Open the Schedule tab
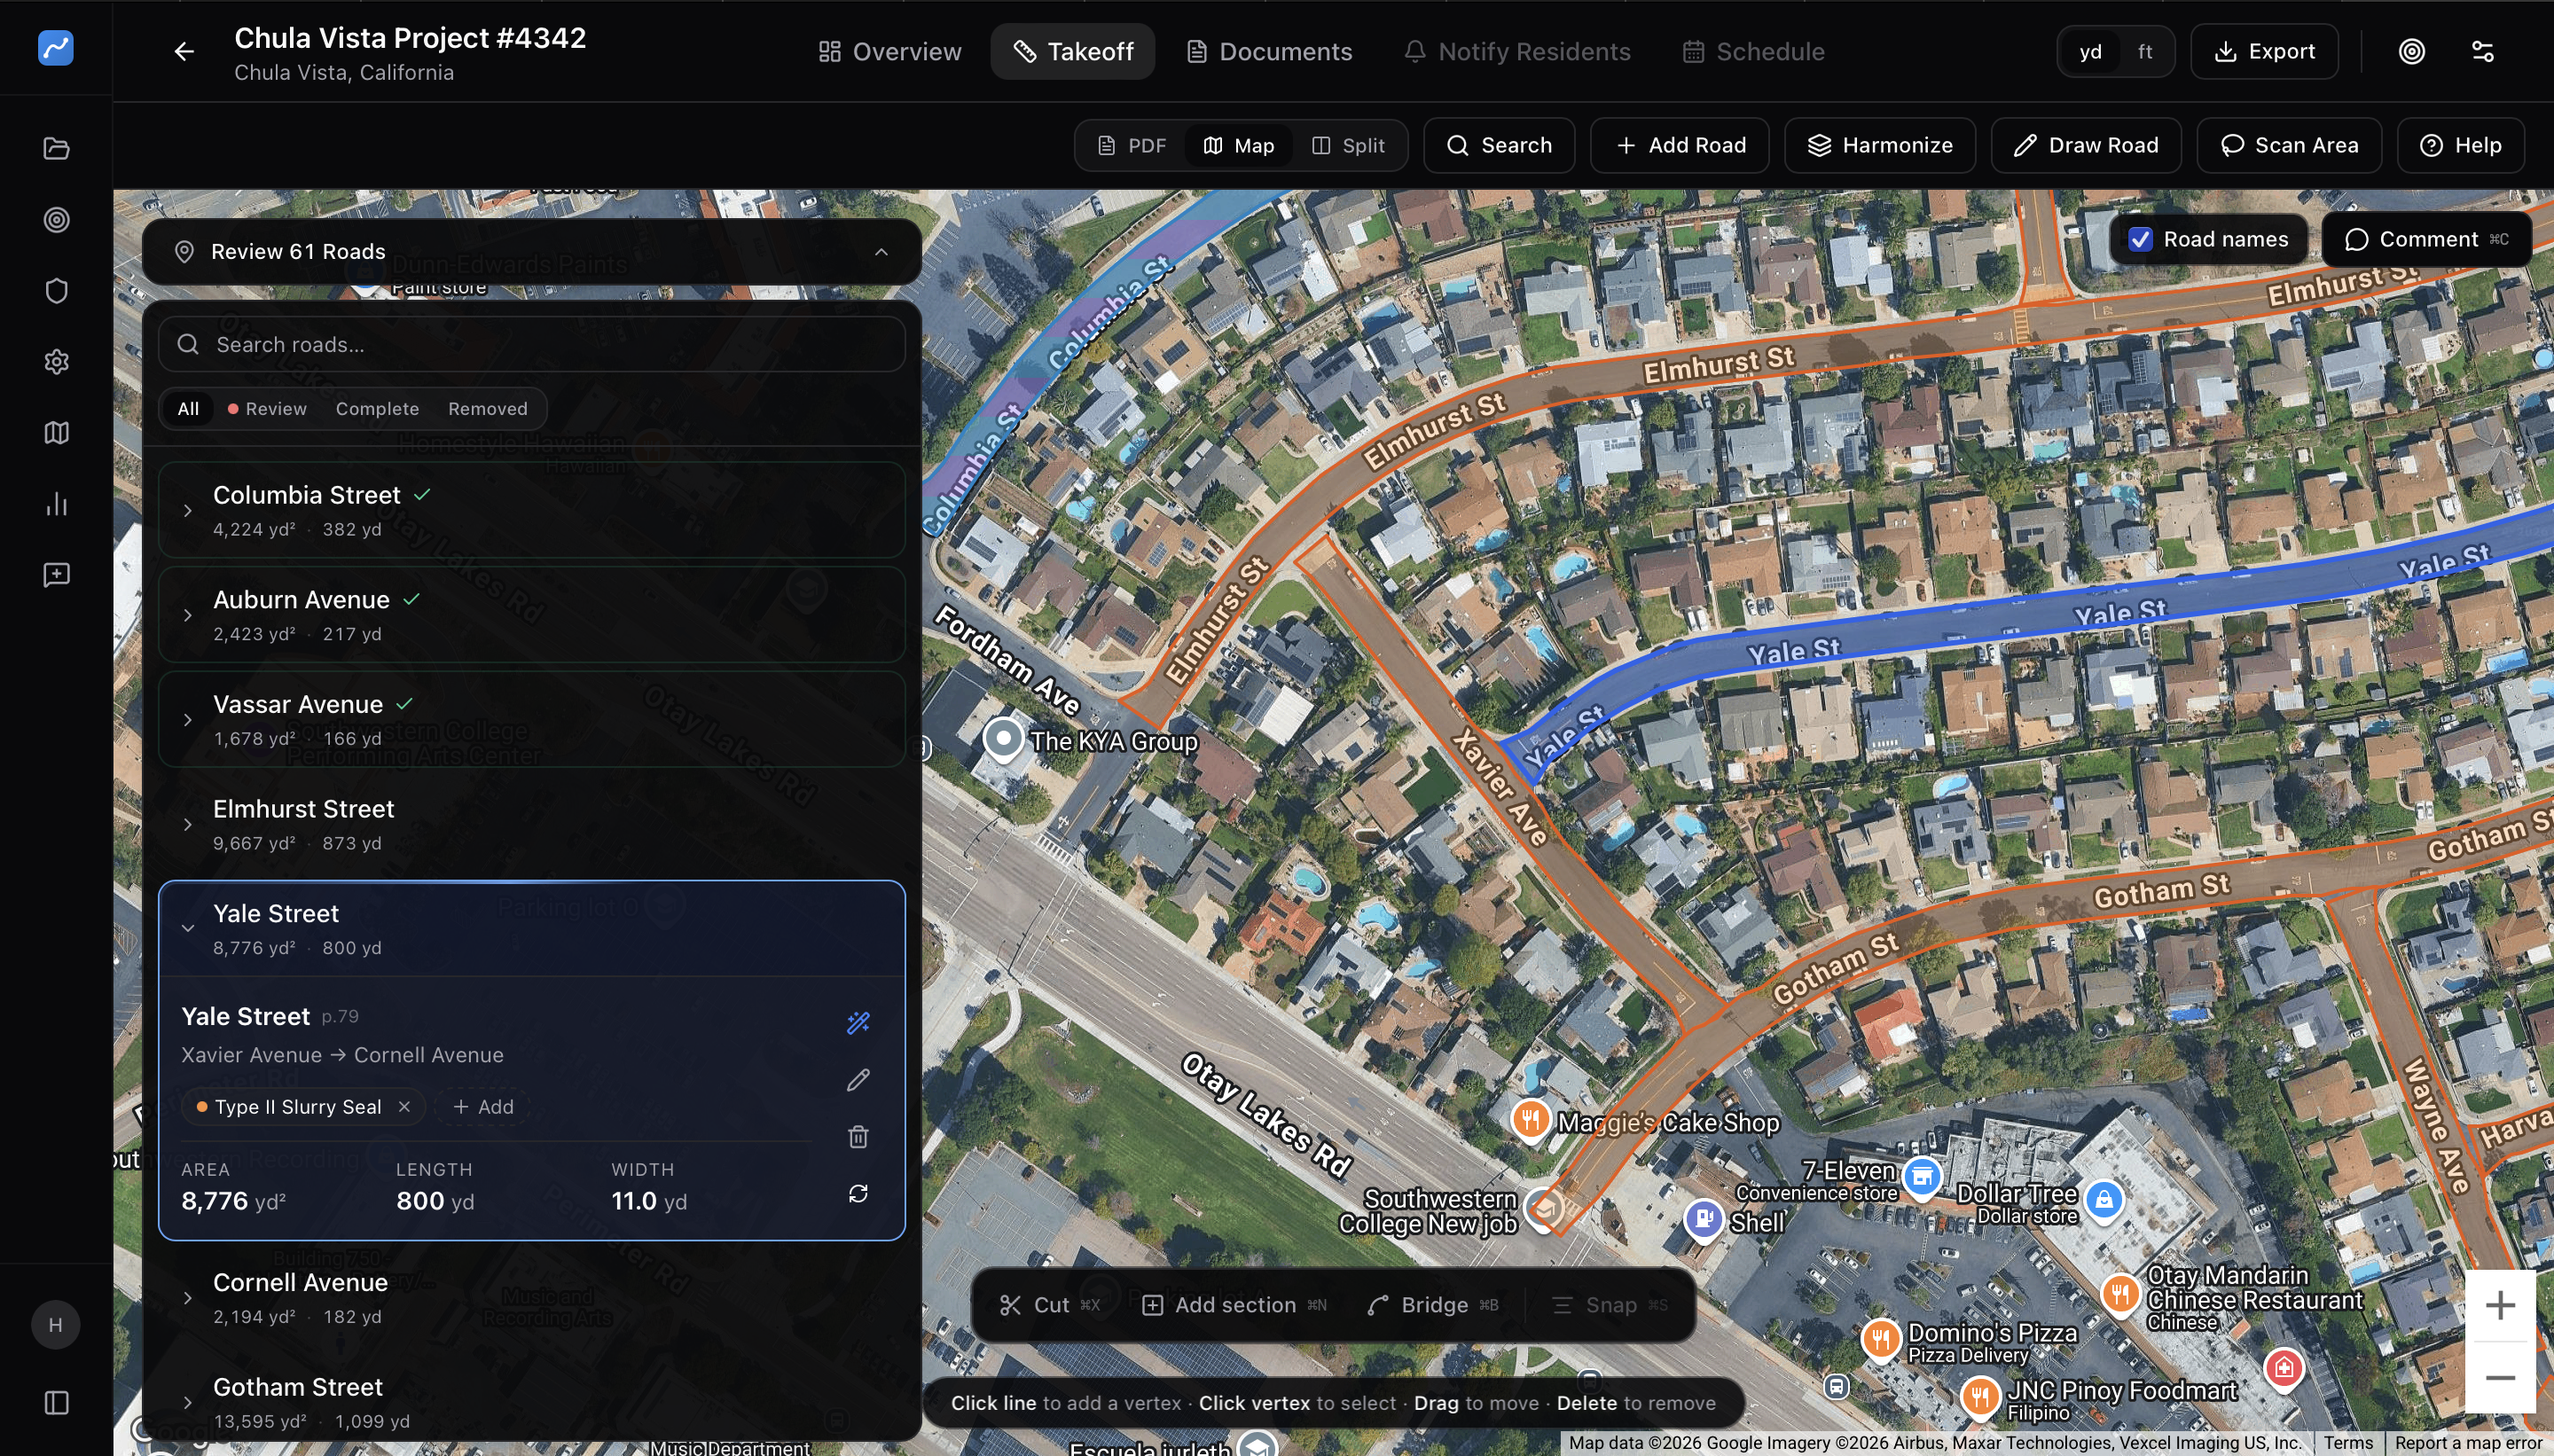 point(1753,51)
